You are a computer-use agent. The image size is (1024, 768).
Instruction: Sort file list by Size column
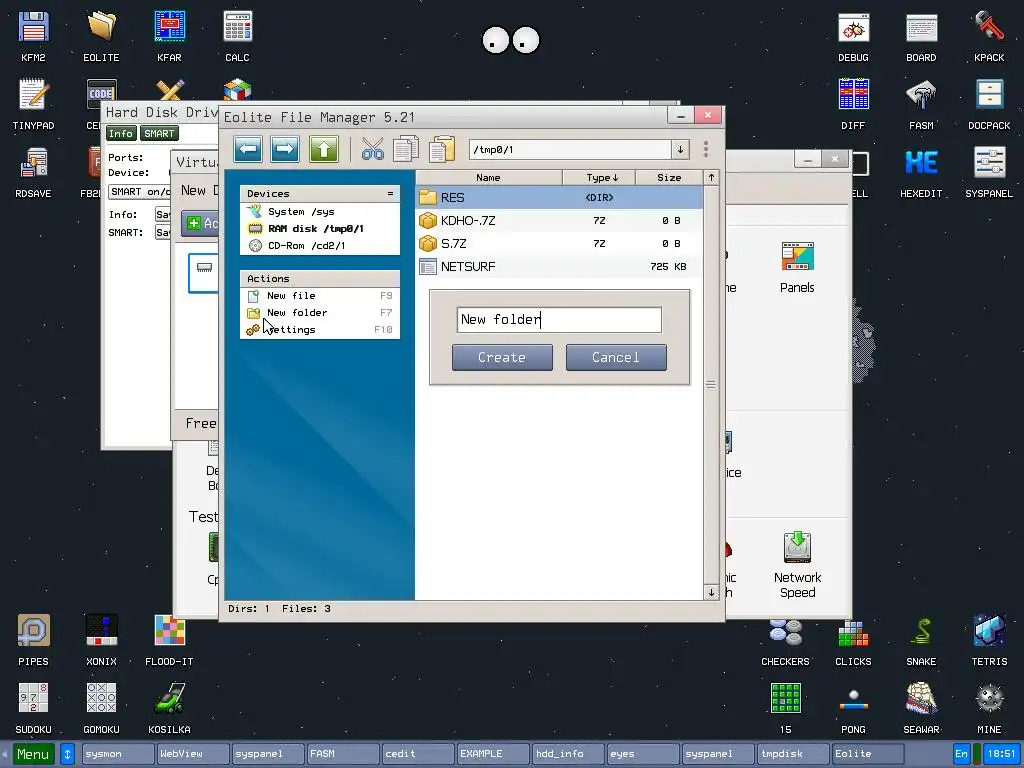pyautogui.click(x=669, y=178)
